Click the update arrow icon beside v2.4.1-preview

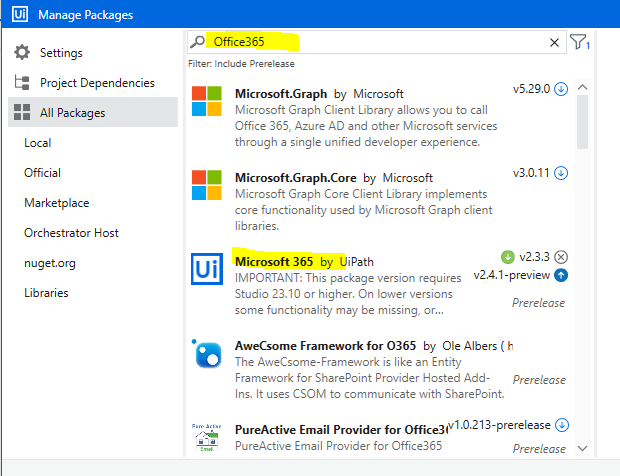tap(561, 275)
